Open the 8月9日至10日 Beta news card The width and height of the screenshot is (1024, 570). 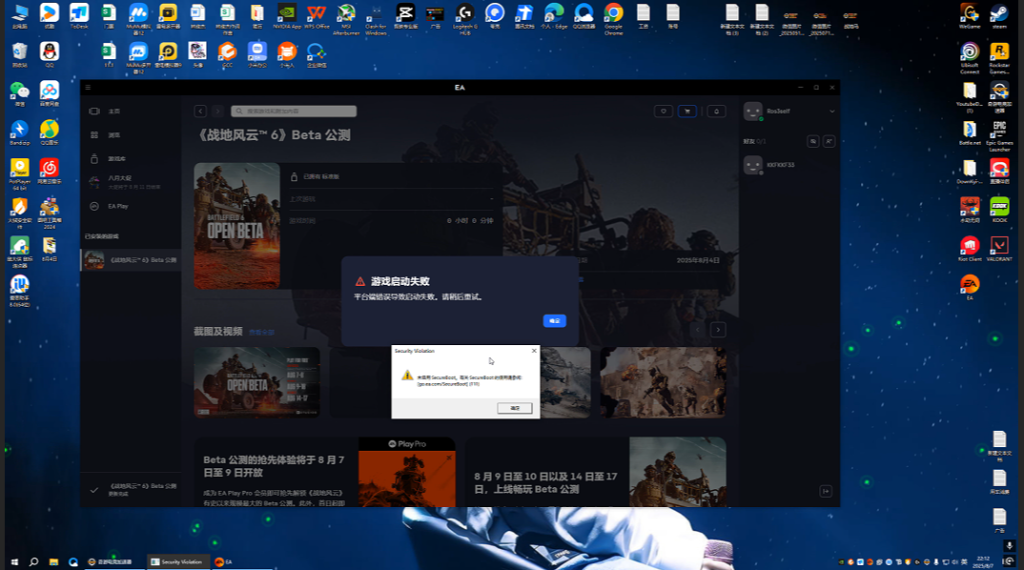(596, 472)
